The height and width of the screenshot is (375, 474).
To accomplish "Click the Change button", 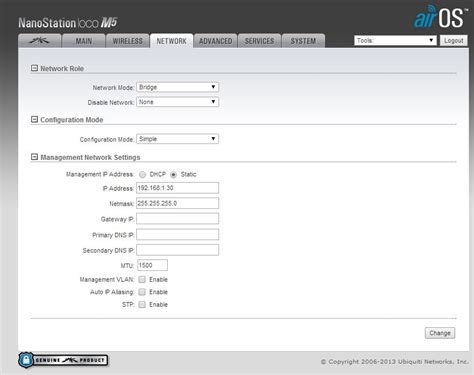I will click(x=440, y=333).
